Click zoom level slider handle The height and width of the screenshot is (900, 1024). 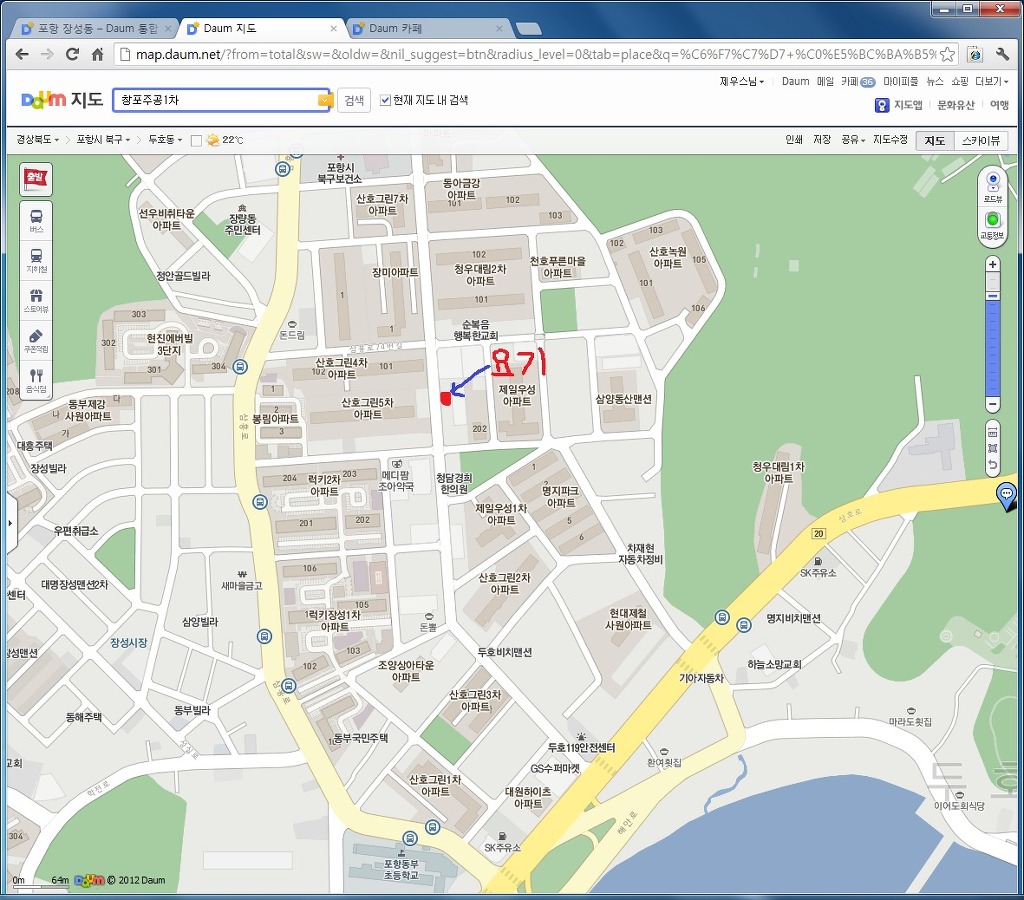coord(993,297)
